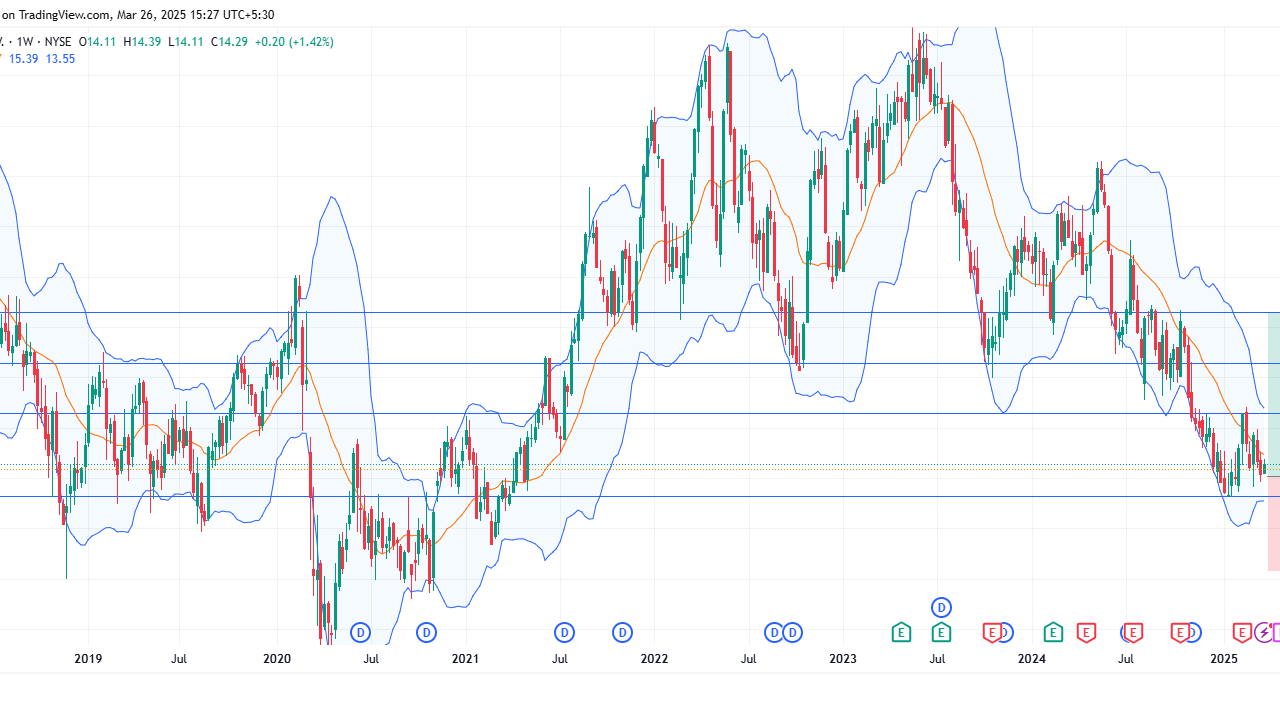This screenshot has width=1280, height=708.
Task: Show the red earnings marker in early 2025
Action: click(x=1242, y=632)
